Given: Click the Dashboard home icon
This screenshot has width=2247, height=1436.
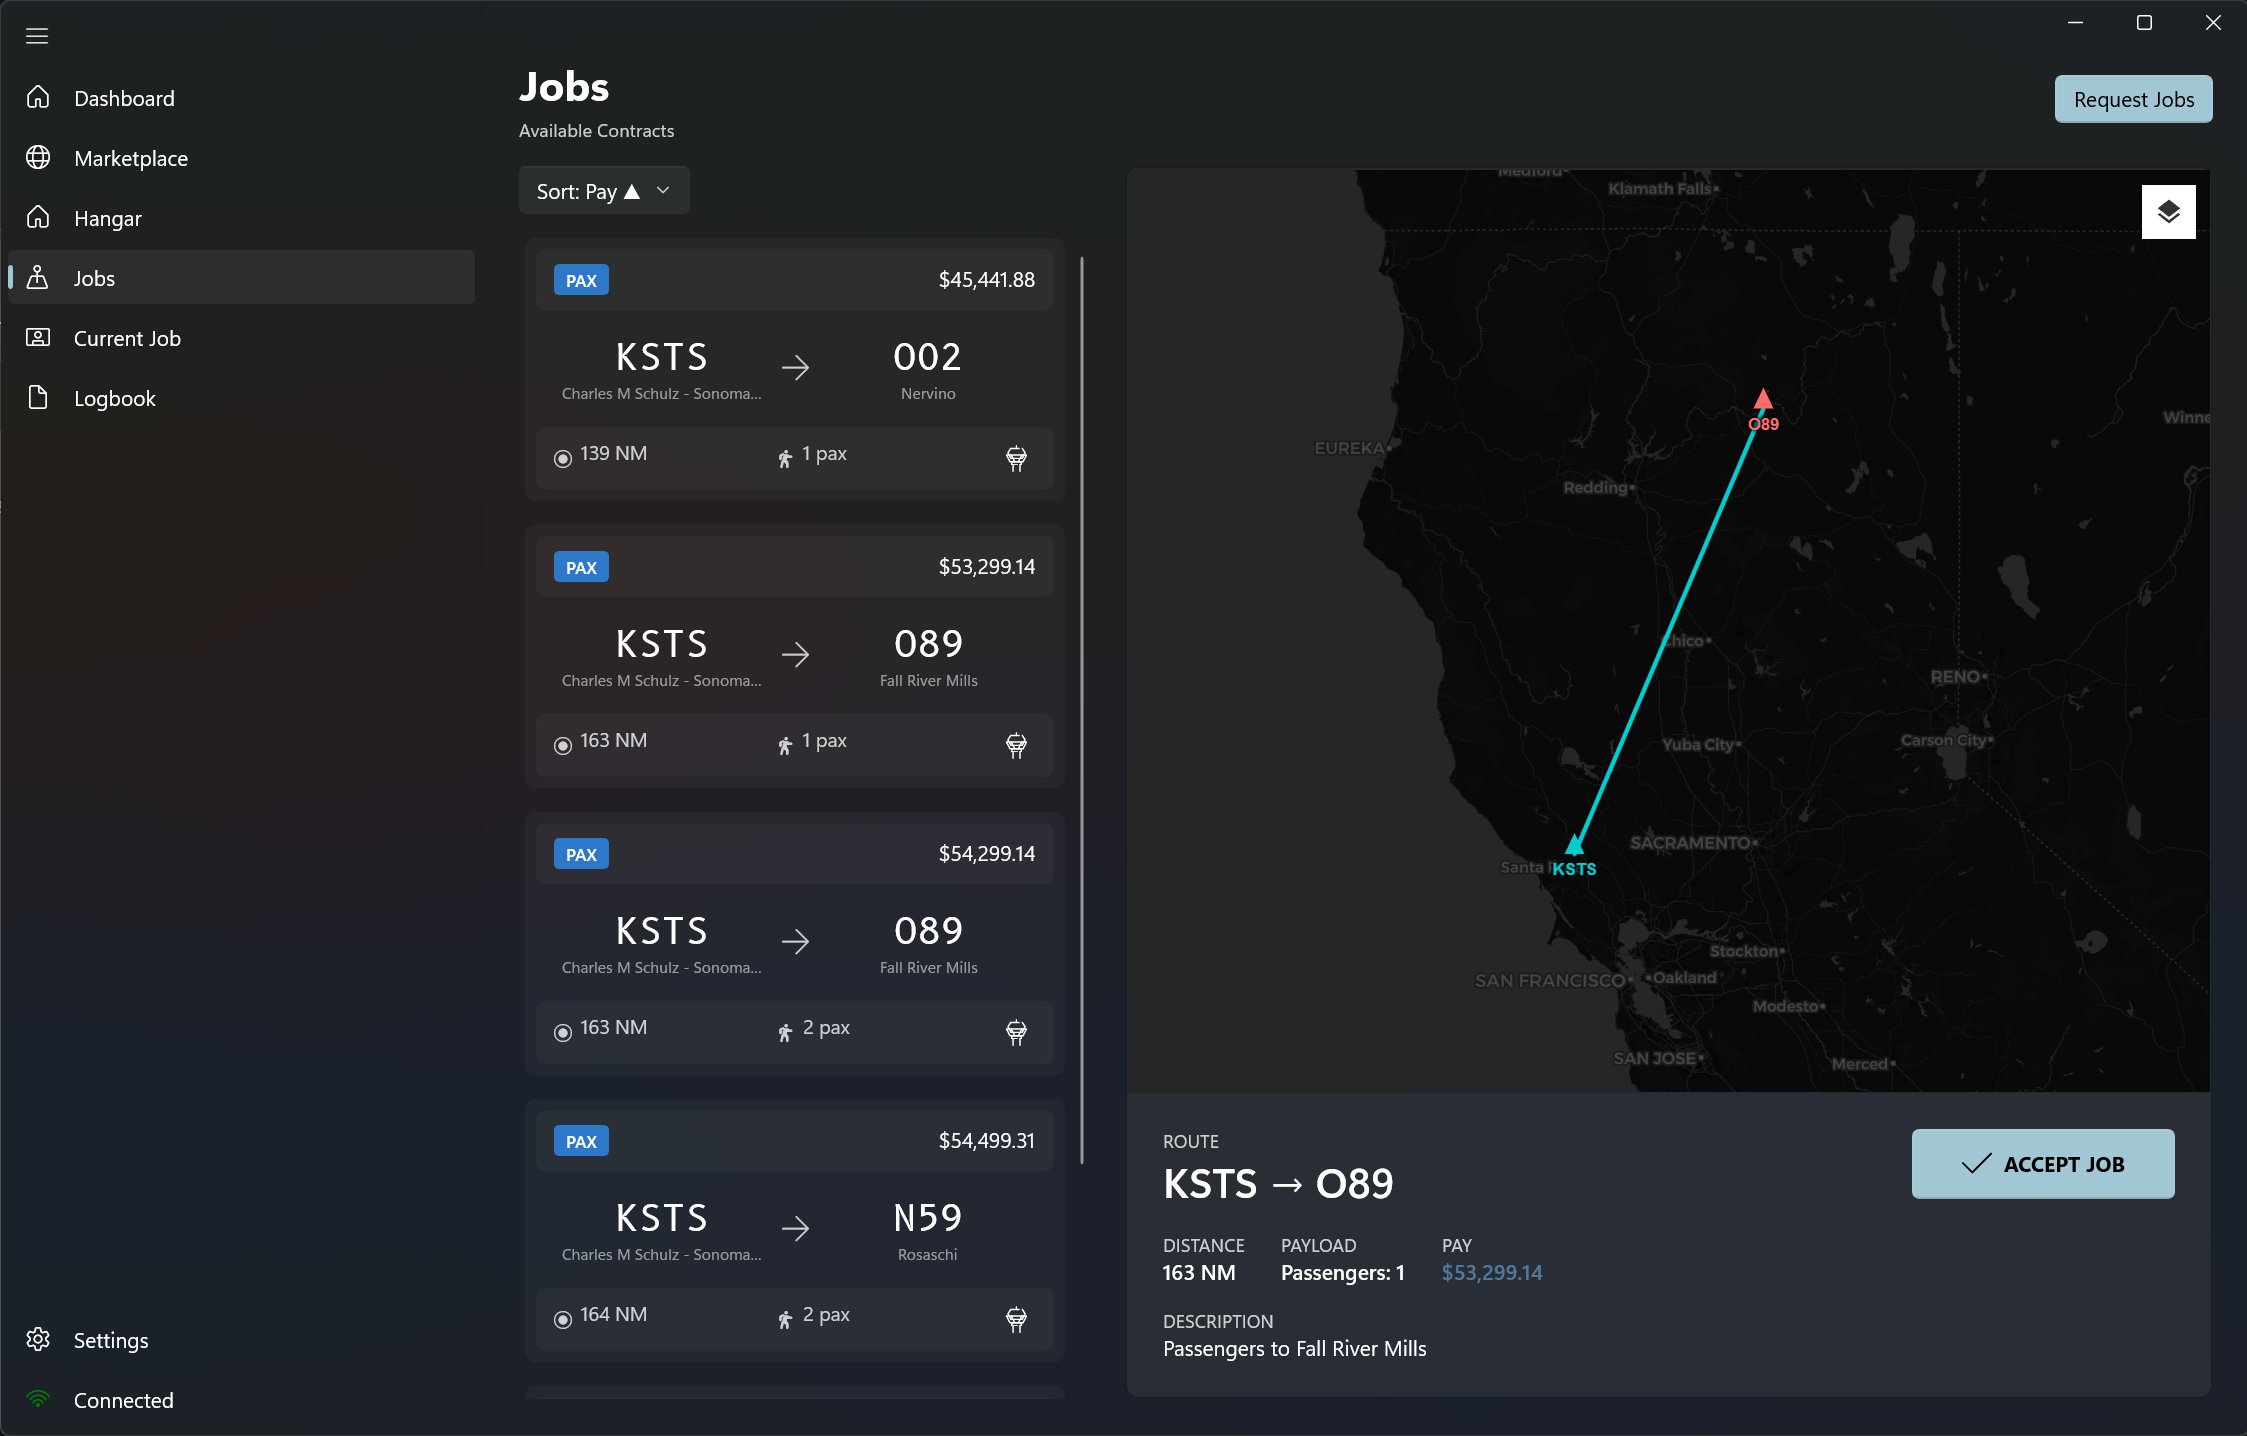Looking at the screenshot, I should (38, 97).
